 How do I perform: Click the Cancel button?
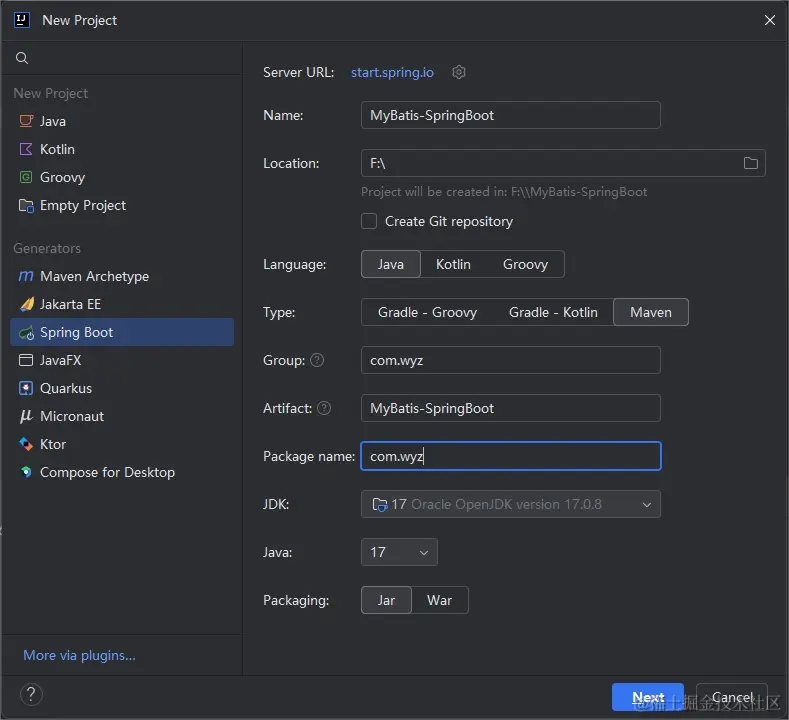click(732, 697)
